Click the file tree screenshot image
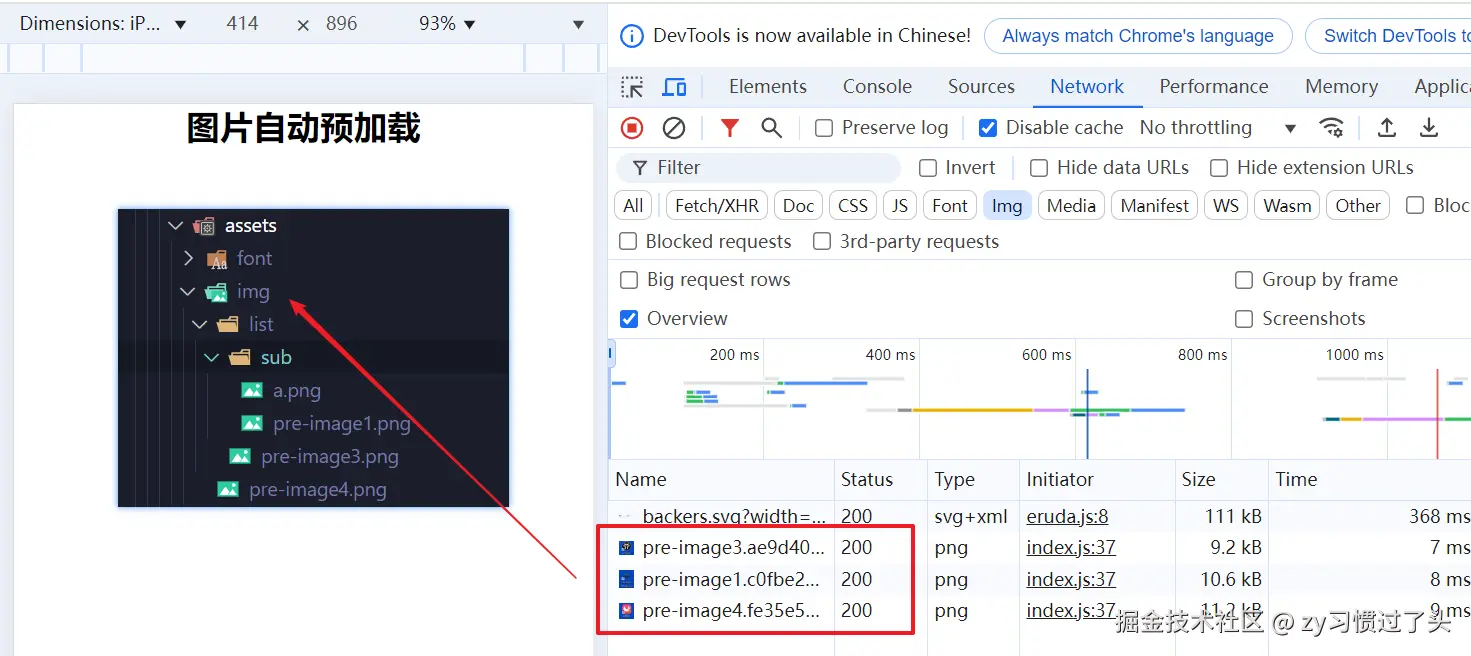The image size is (1471, 656). click(313, 358)
